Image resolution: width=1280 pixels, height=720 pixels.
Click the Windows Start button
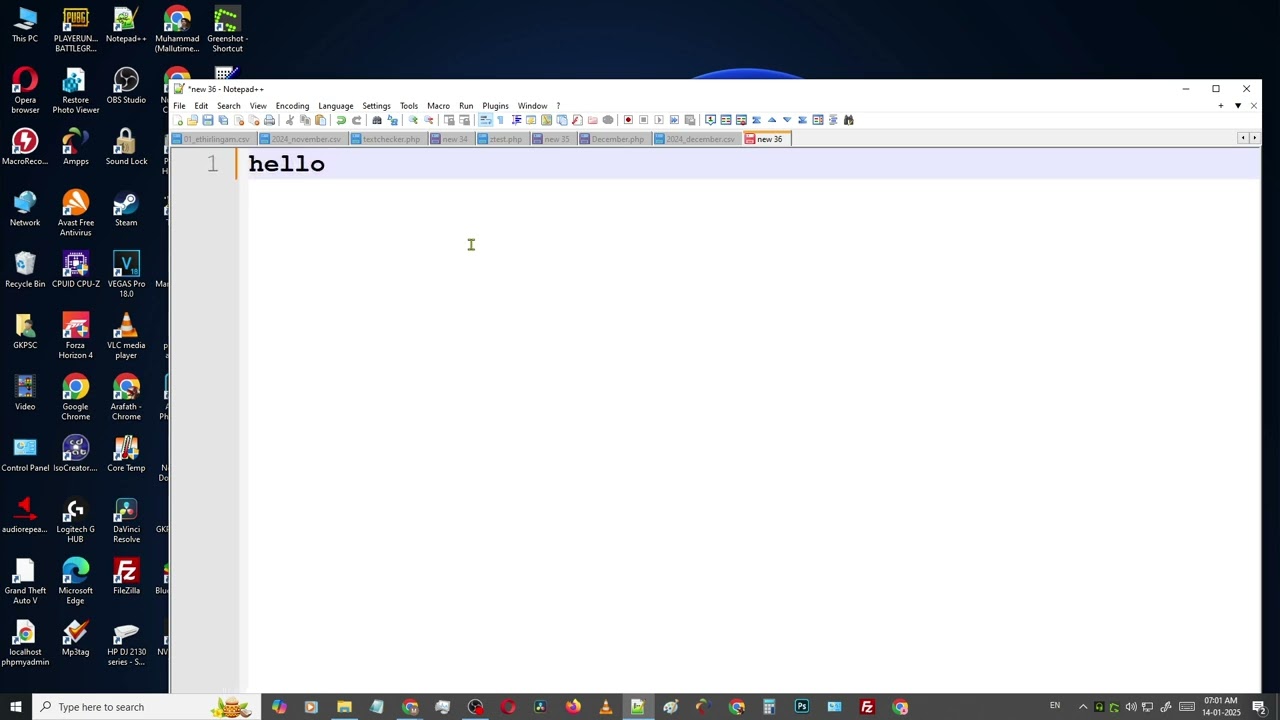[x=16, y=707]
